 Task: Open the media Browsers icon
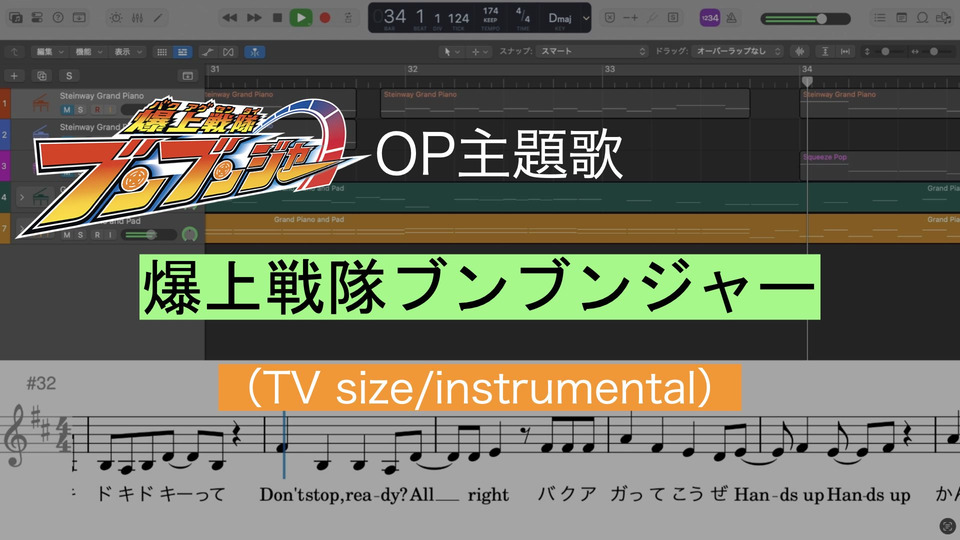943,18
